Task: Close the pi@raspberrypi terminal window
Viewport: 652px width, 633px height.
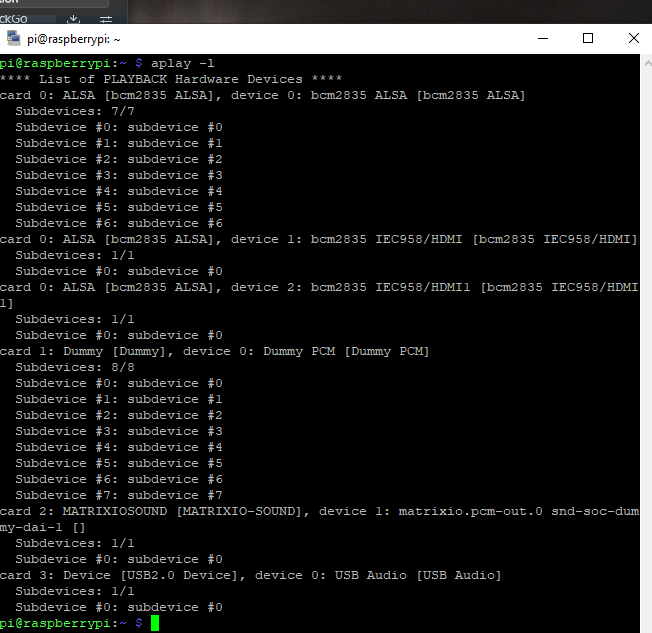Action: (x=633, y=39)
